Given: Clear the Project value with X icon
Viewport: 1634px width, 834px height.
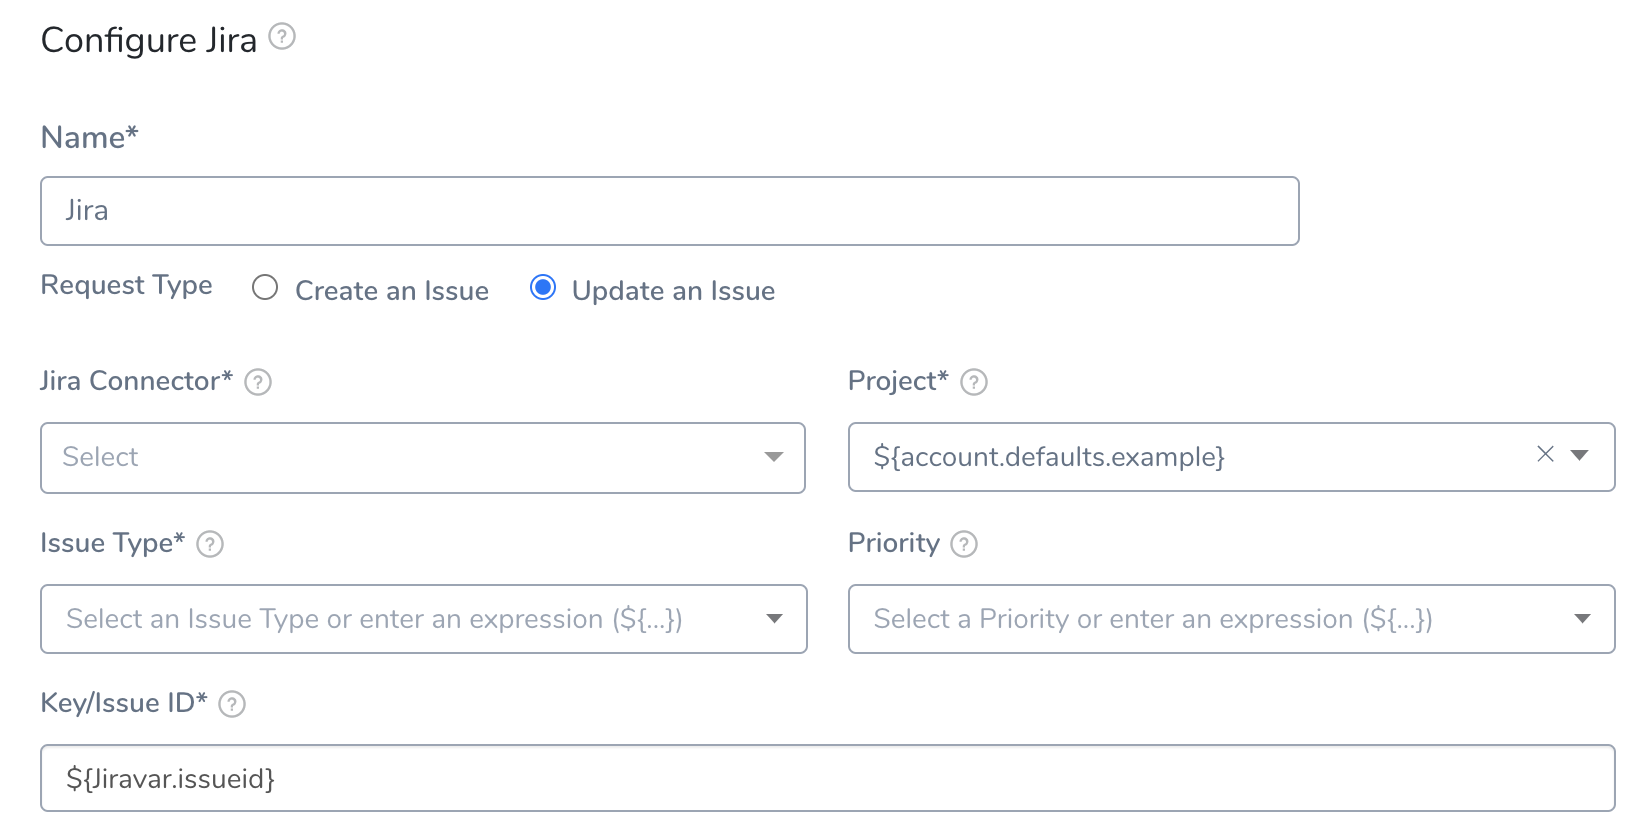Looking at the screenshot, I should point(1545,454).
